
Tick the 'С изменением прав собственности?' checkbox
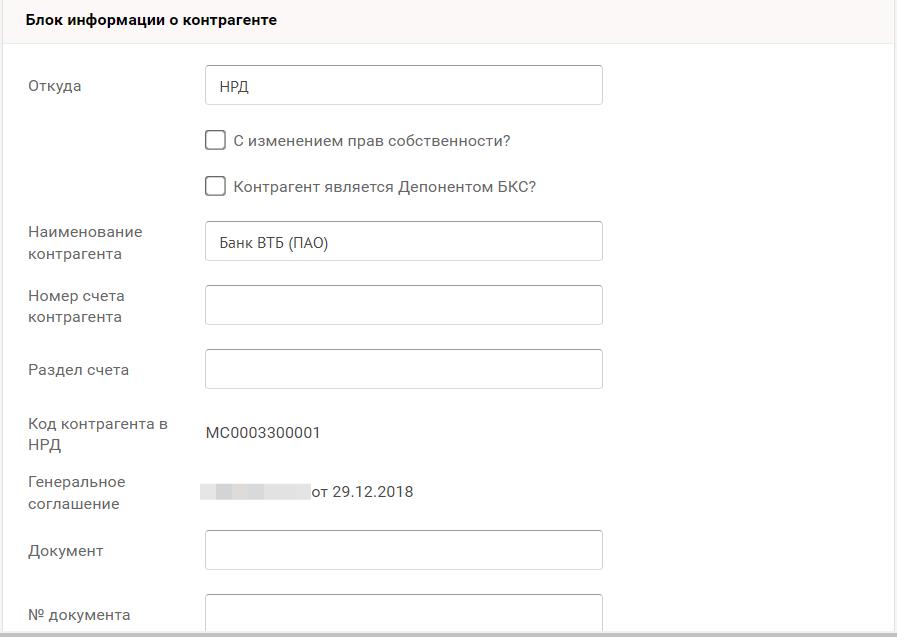point(215,140)
